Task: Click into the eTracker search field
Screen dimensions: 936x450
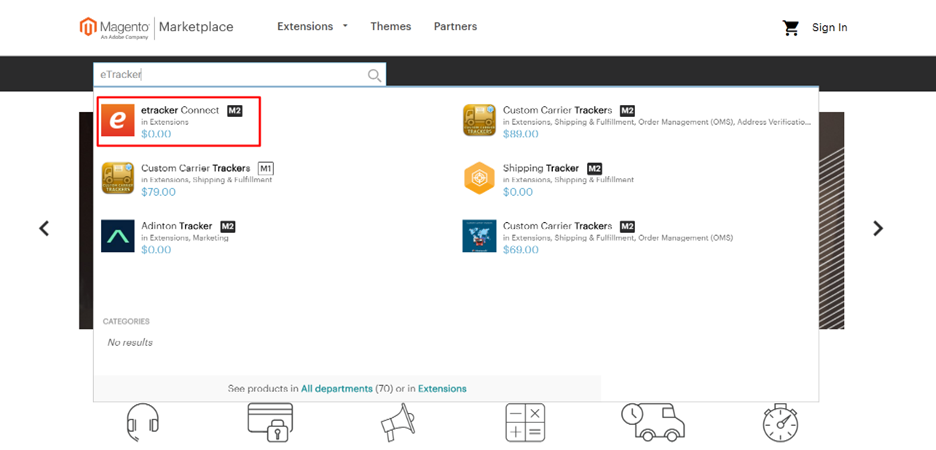Action: point(239,75)
